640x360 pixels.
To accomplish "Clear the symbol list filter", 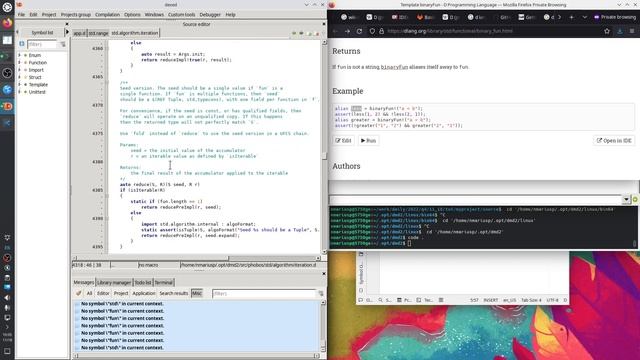I will [63, 44].
